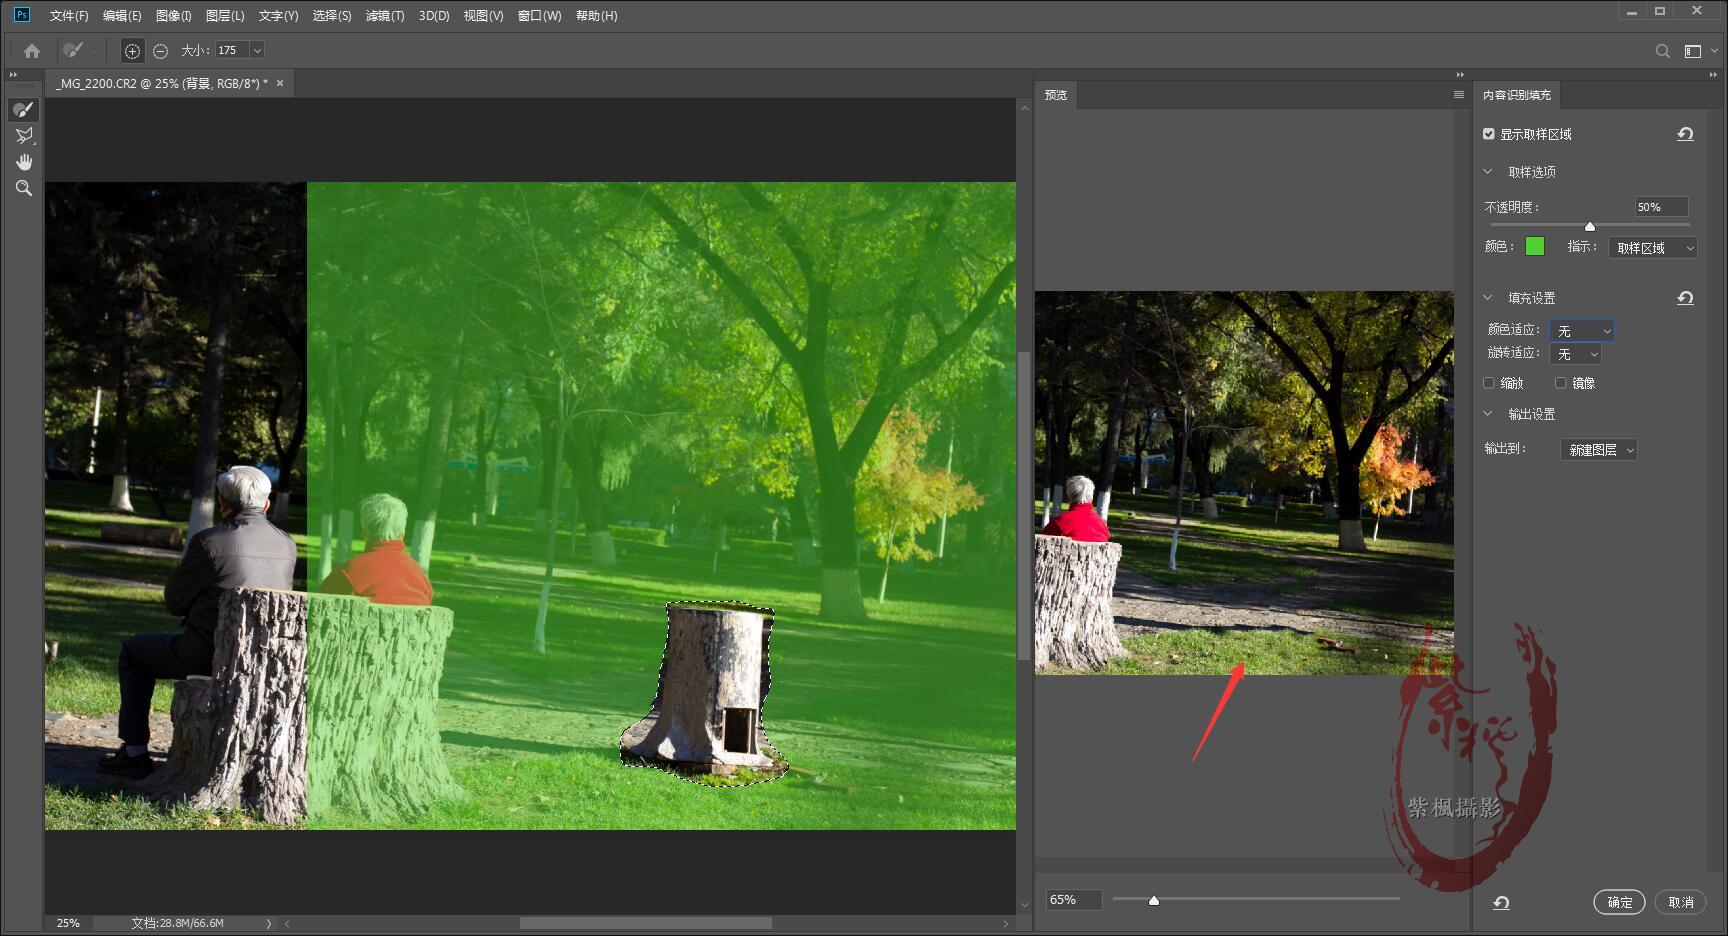Click the green sampling color swatch
This screenshot has height=936, width=1728.
(1535, 246)
